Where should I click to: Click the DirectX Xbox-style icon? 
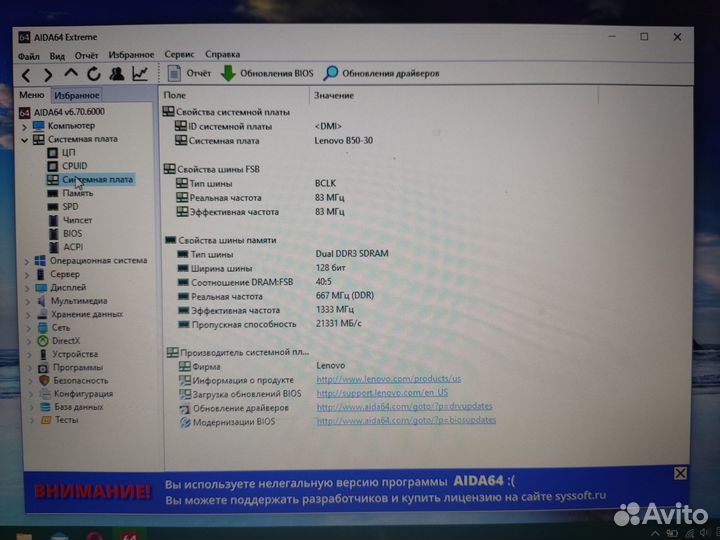(x=43, y=341)
